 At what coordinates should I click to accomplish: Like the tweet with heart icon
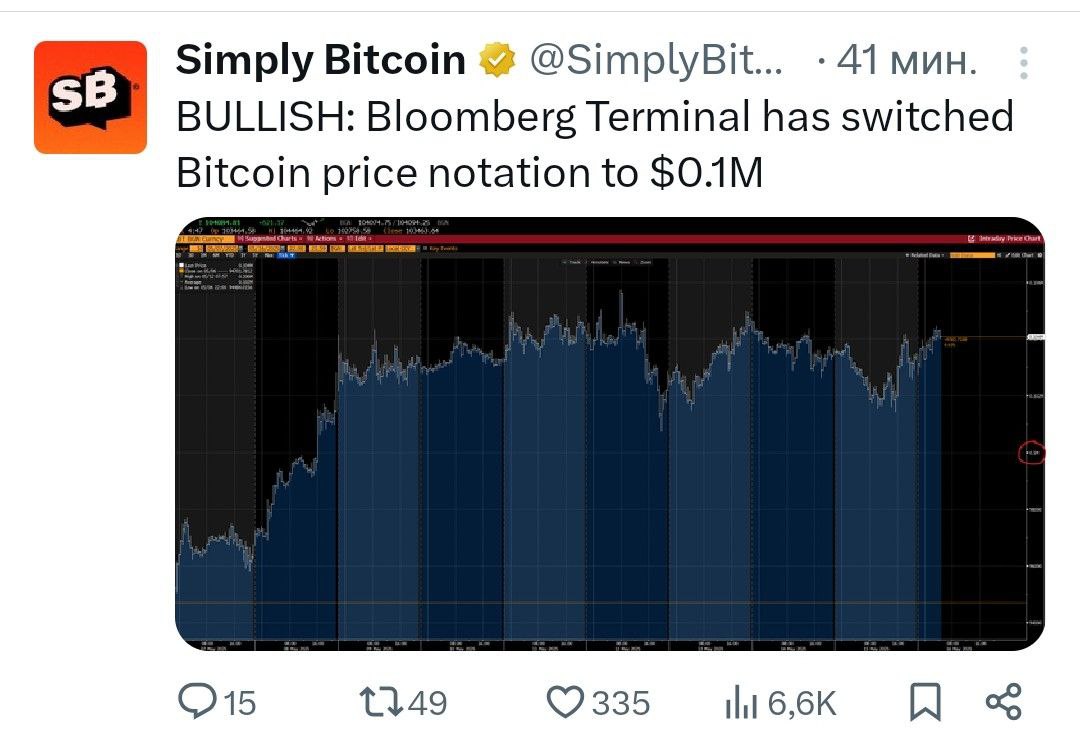565,702
